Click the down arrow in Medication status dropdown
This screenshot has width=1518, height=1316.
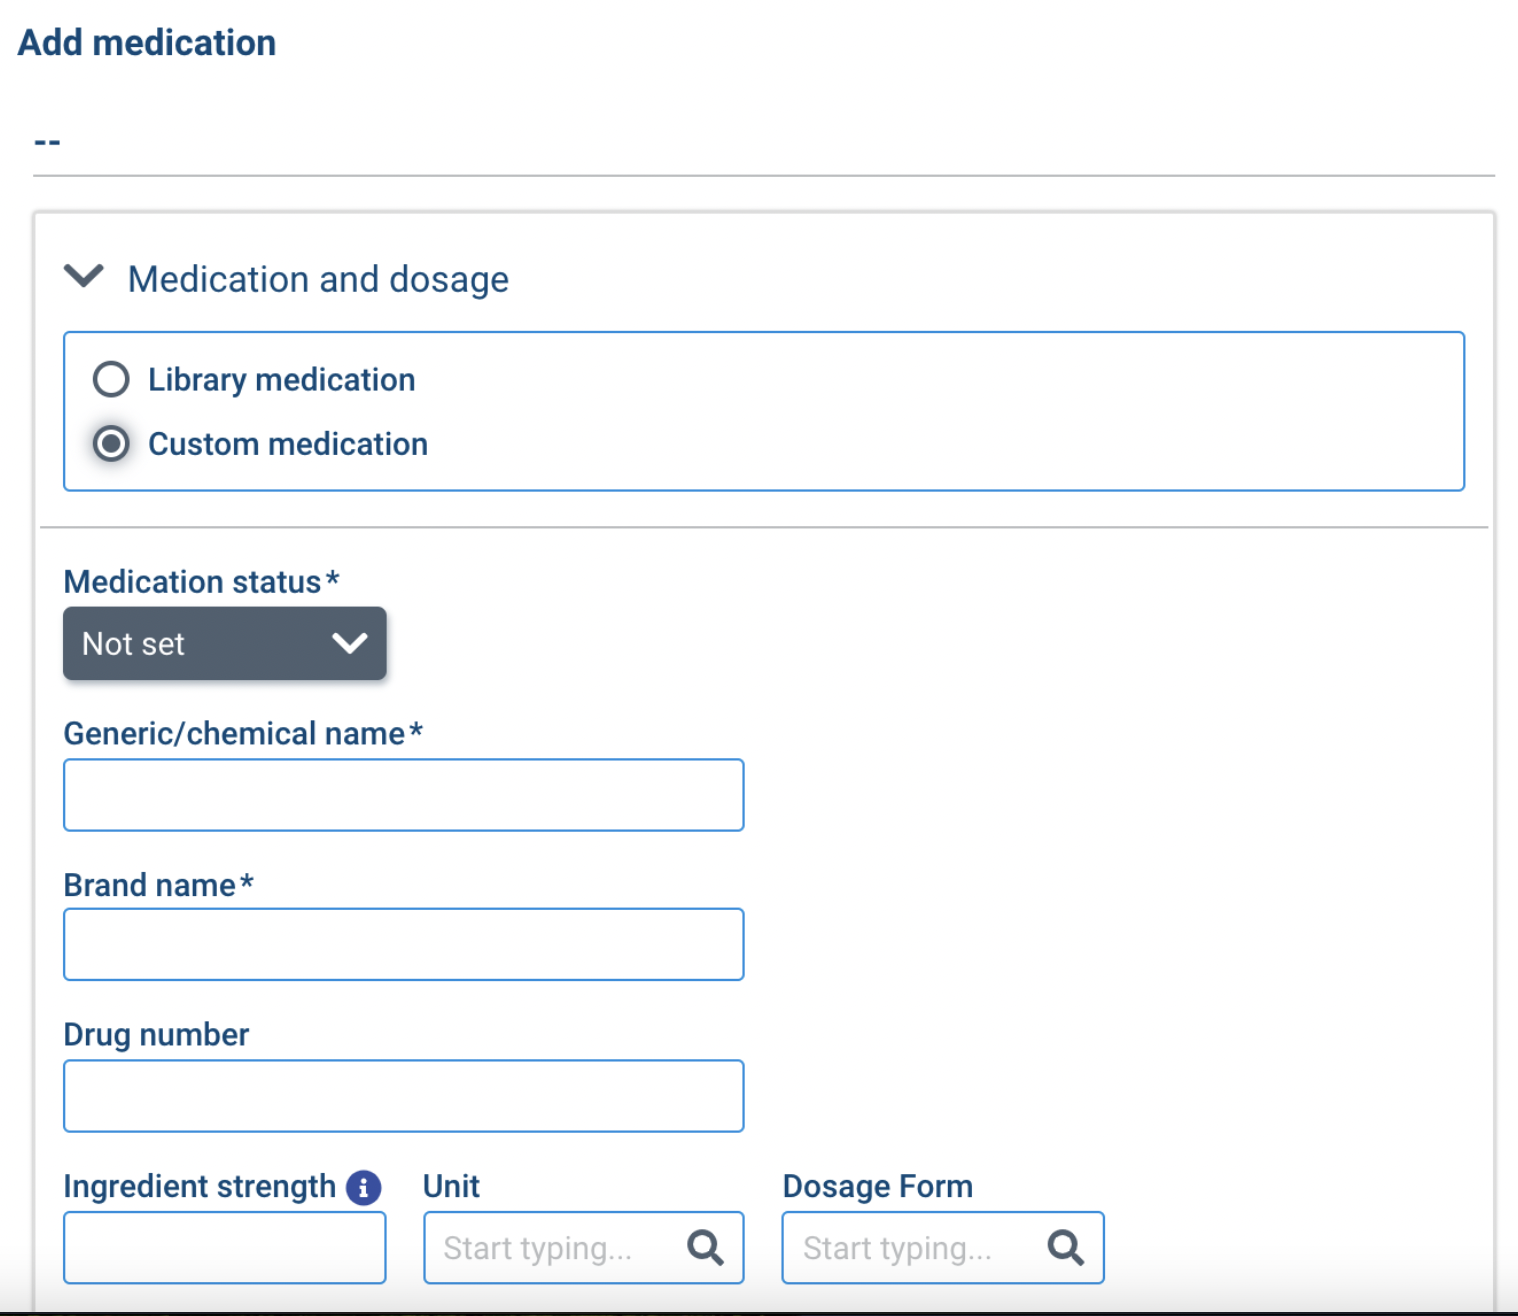[349, 644]
